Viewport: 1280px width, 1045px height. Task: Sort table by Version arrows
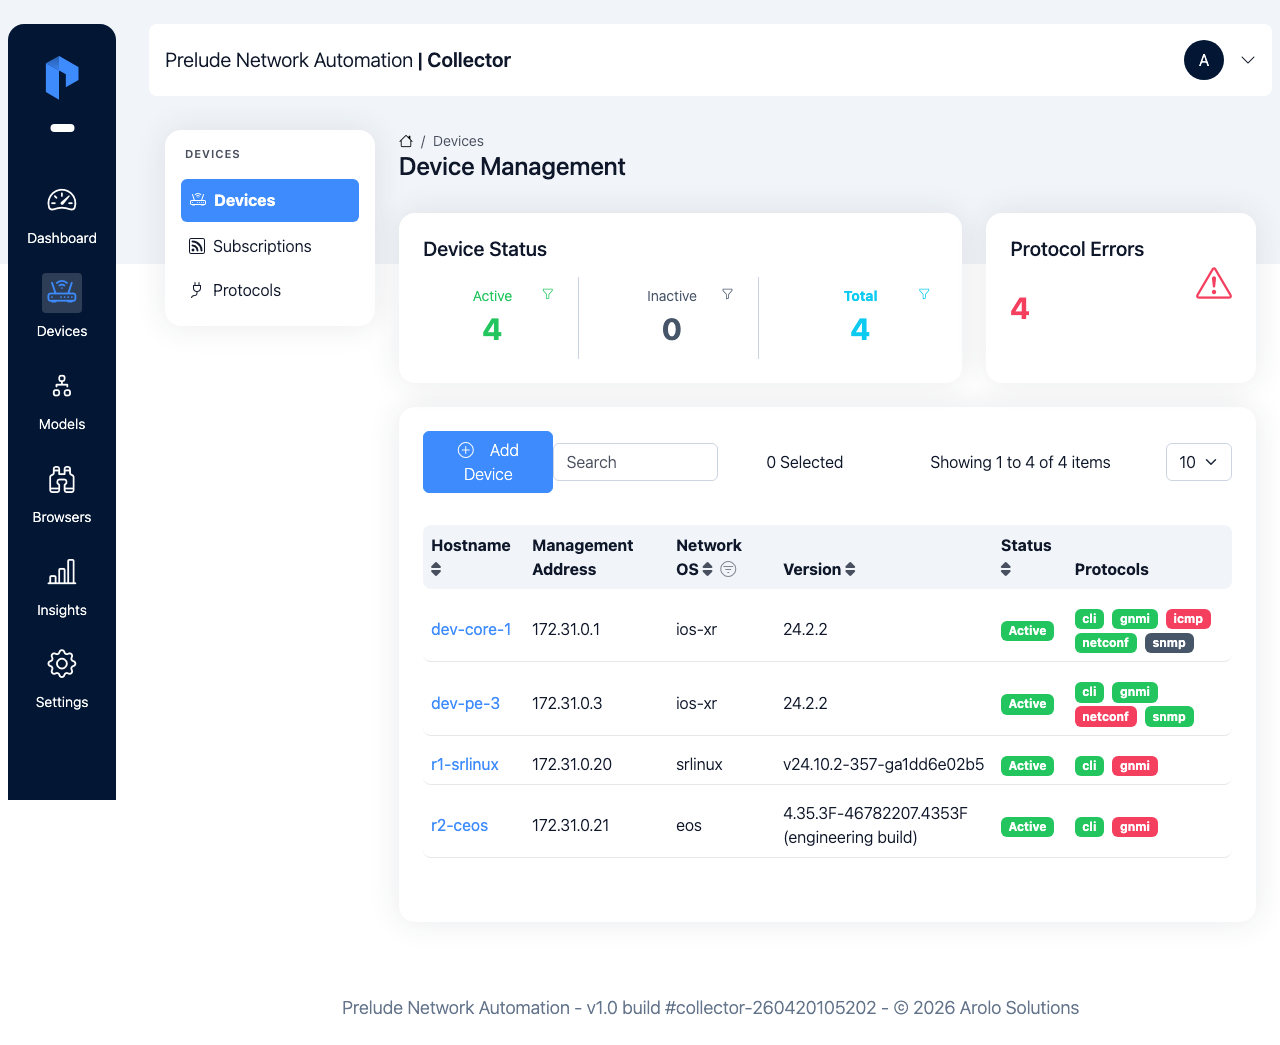pos(850,569)
